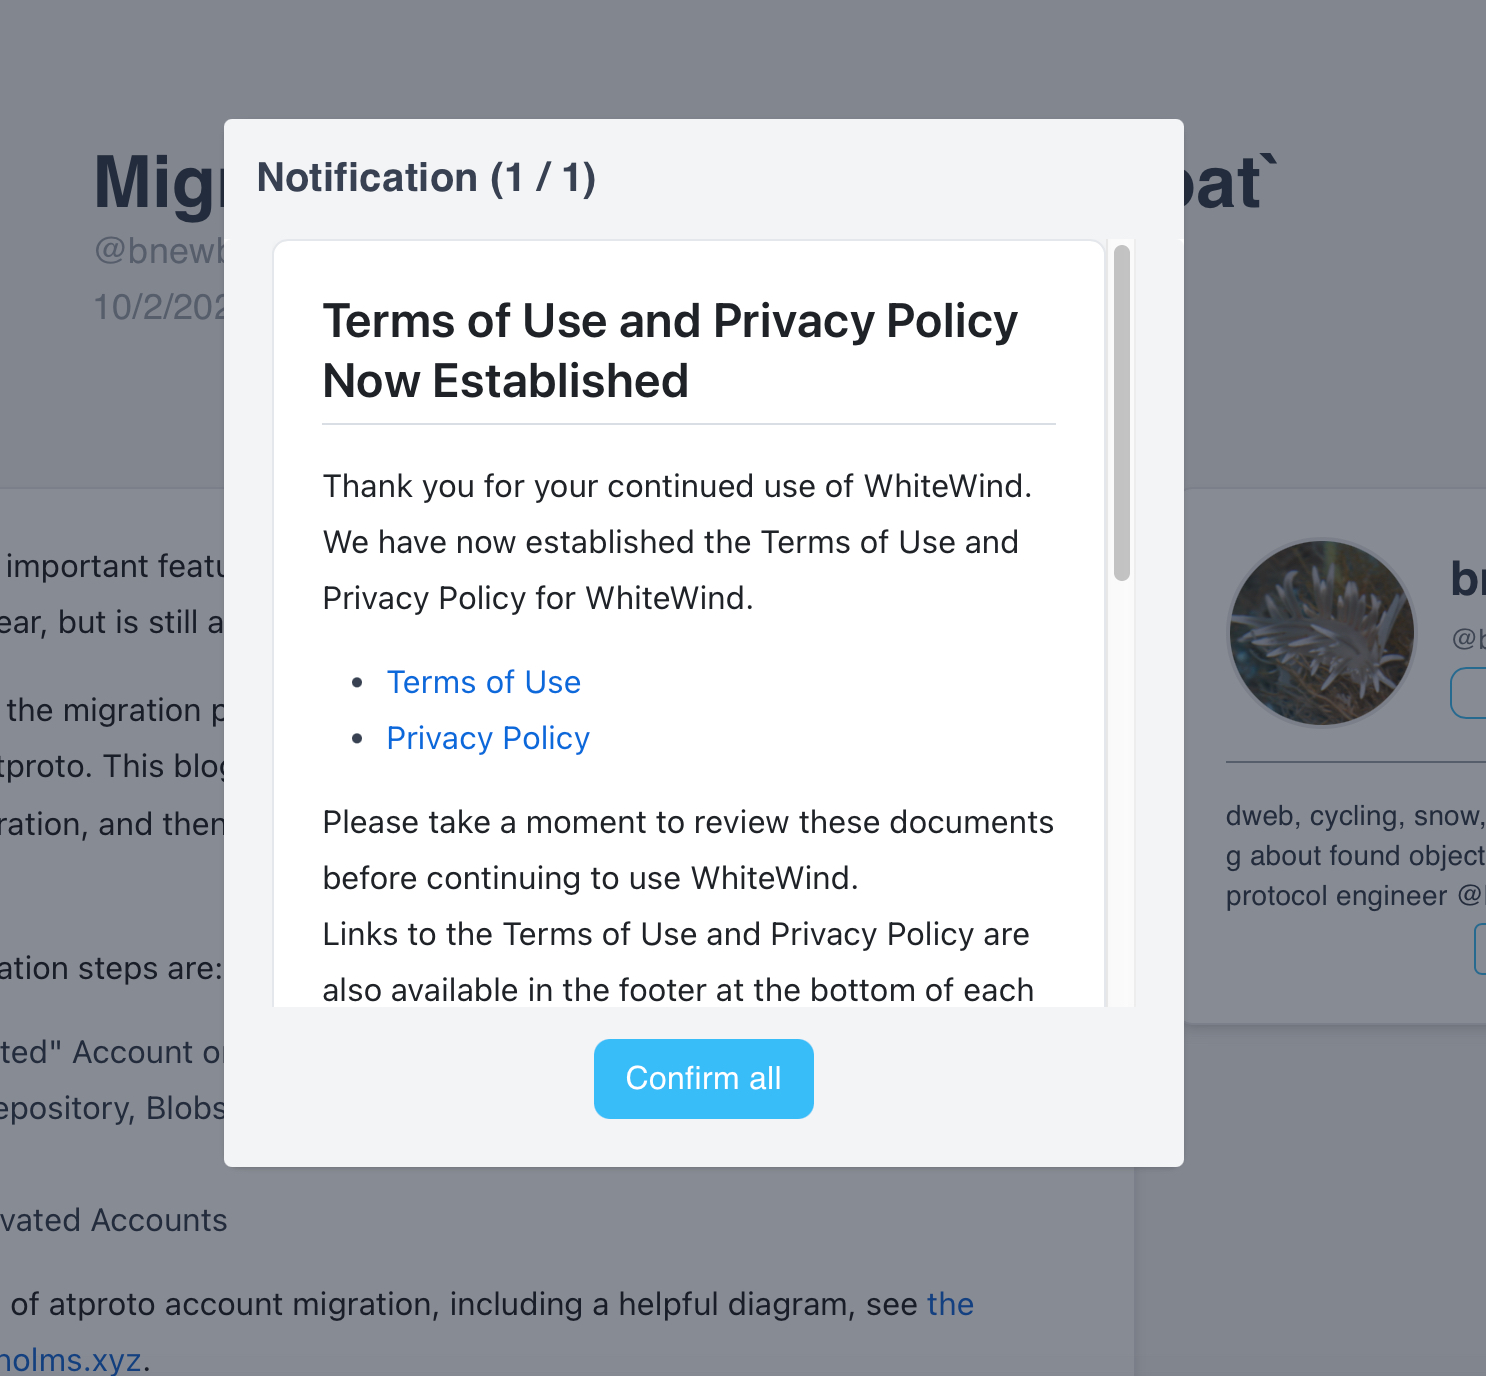This screenshot has height=1376, width=1486.
Task: Click the @bnewb handle under the post title
Action: 158,250
